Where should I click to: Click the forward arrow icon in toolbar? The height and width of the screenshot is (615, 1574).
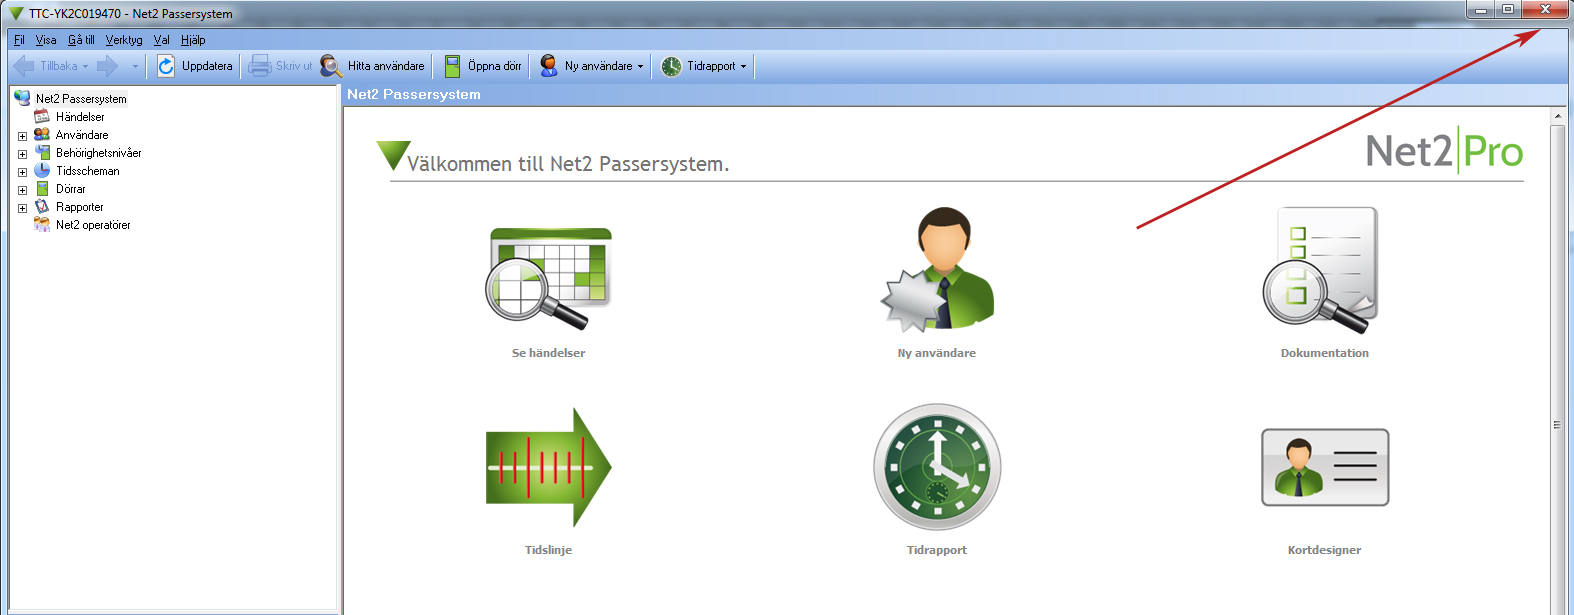pos(107,66)
